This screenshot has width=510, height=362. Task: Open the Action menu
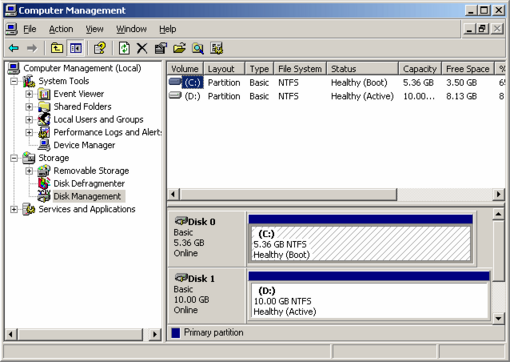pos(61,29)
